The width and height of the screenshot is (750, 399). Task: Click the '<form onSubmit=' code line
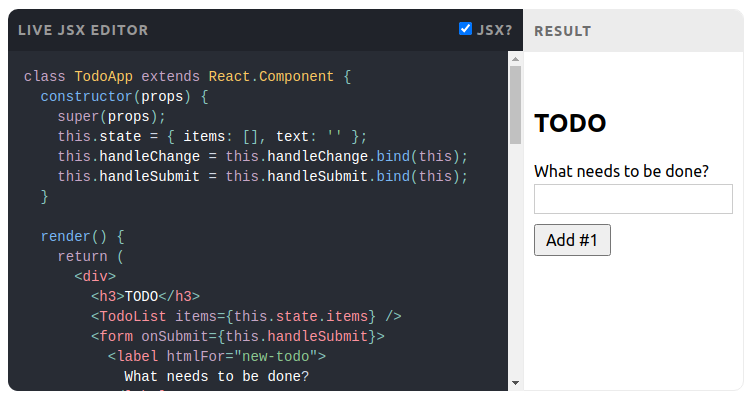coord(238,336)
